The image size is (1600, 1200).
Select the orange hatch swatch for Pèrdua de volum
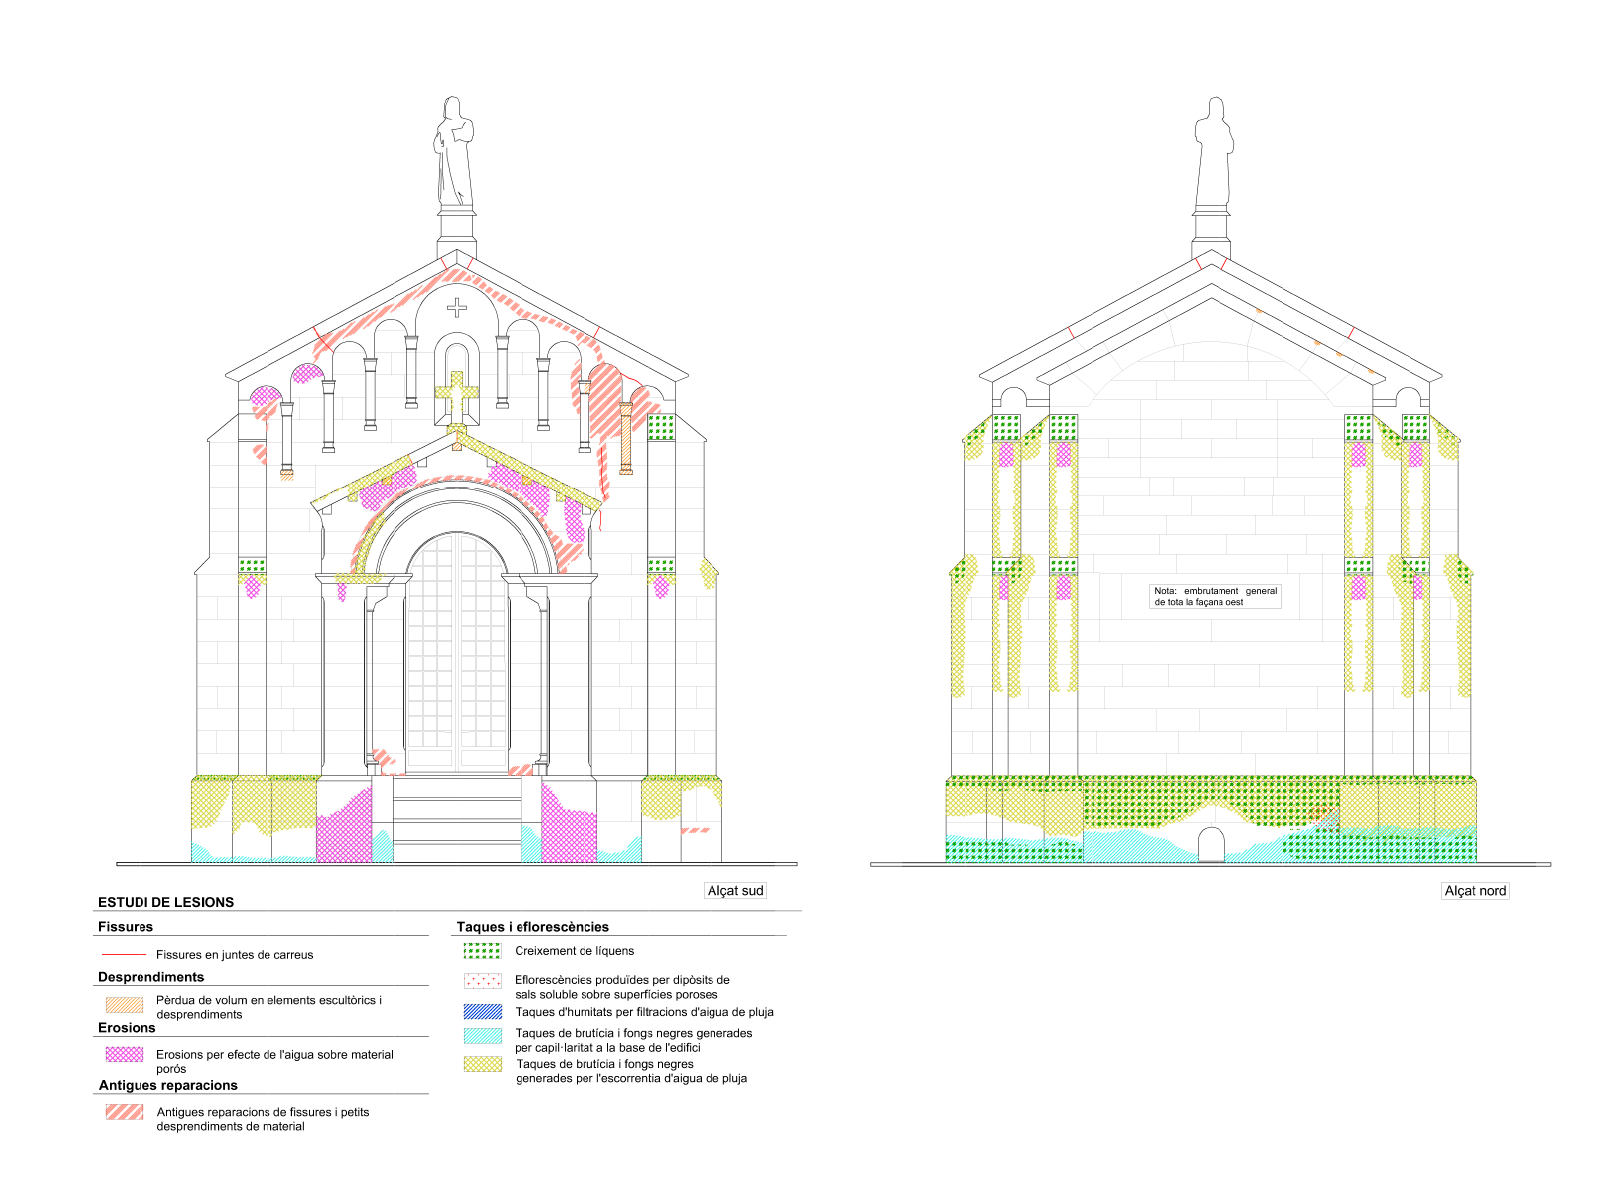(125, 1005)
